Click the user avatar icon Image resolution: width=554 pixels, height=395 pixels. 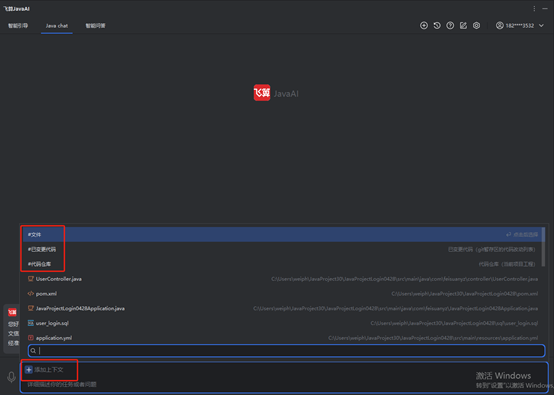pyautogui.click(x=499, y=25)
